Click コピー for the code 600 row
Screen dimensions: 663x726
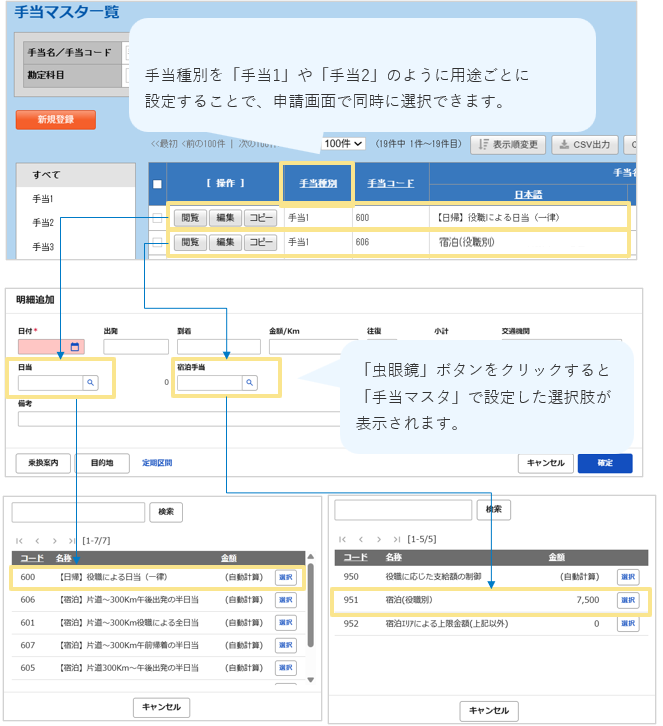[261, 218]
